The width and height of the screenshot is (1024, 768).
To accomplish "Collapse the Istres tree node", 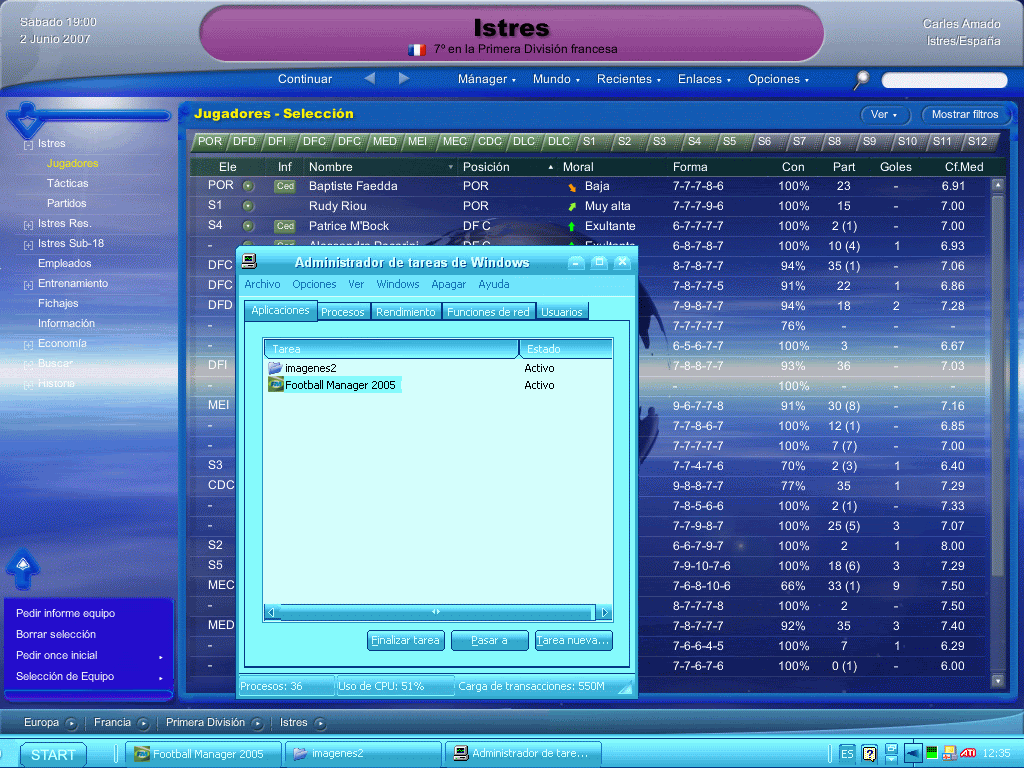I will 28,145.
